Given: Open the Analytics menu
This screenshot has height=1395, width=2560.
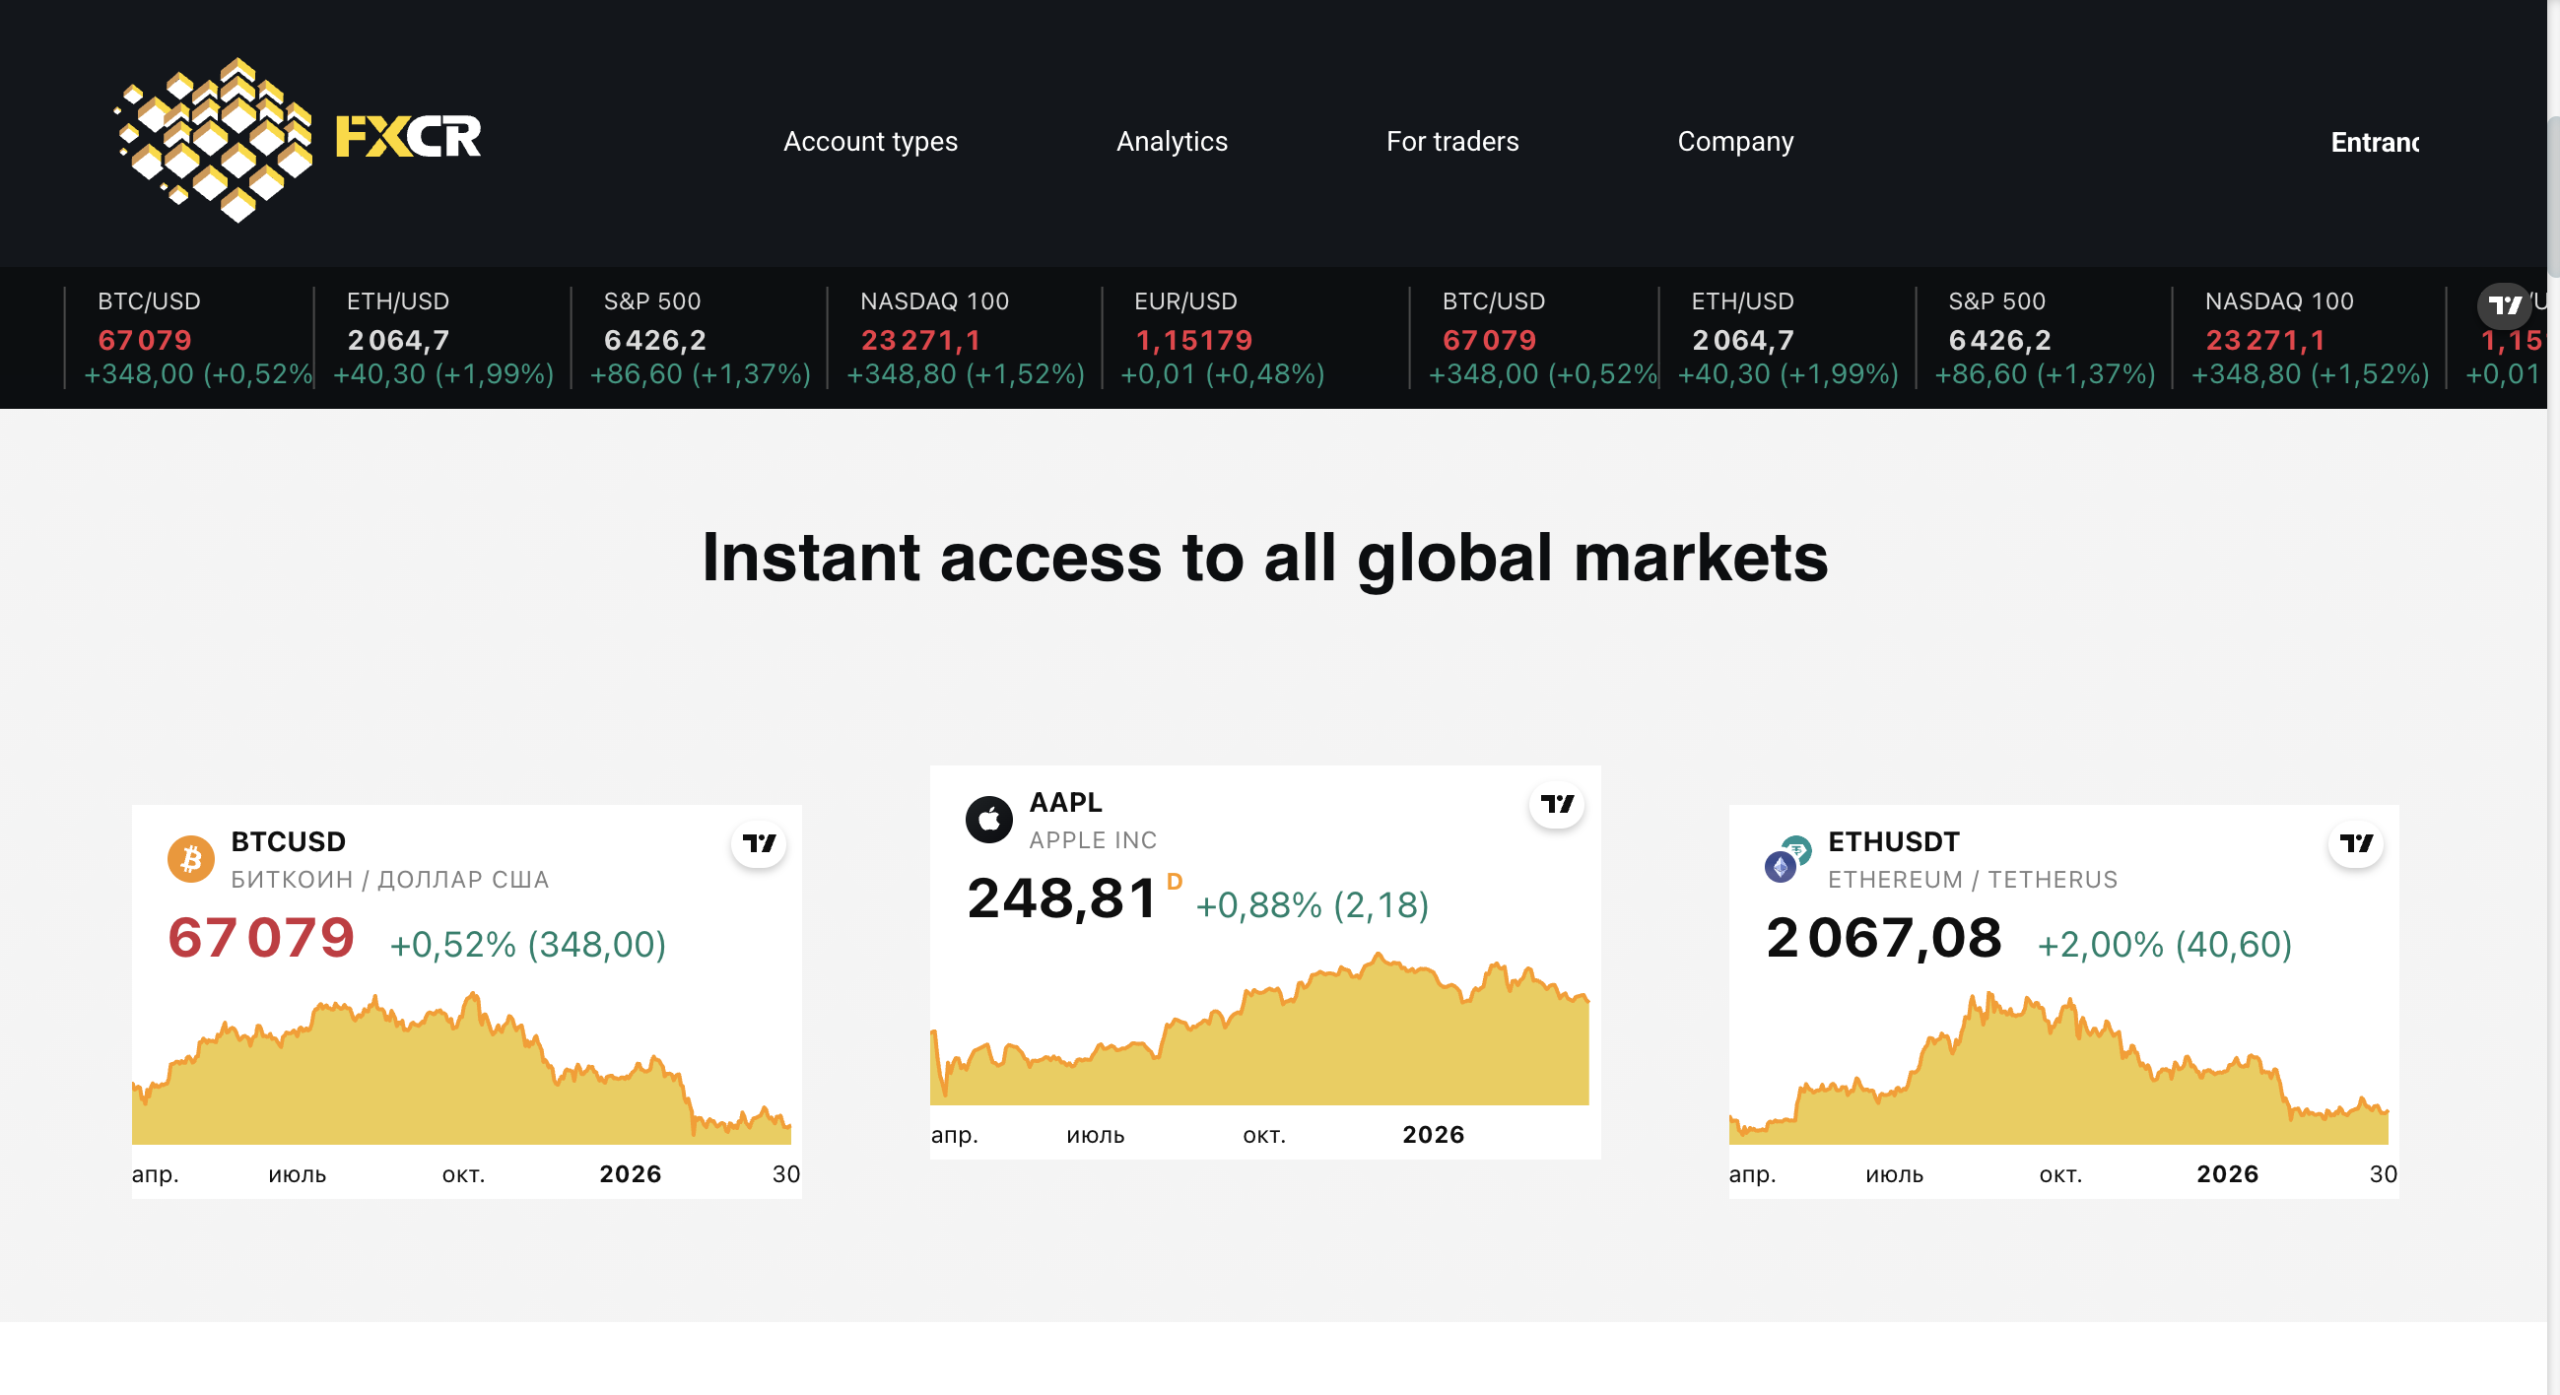Looking at the screenshot, I should coord(1172,142).
